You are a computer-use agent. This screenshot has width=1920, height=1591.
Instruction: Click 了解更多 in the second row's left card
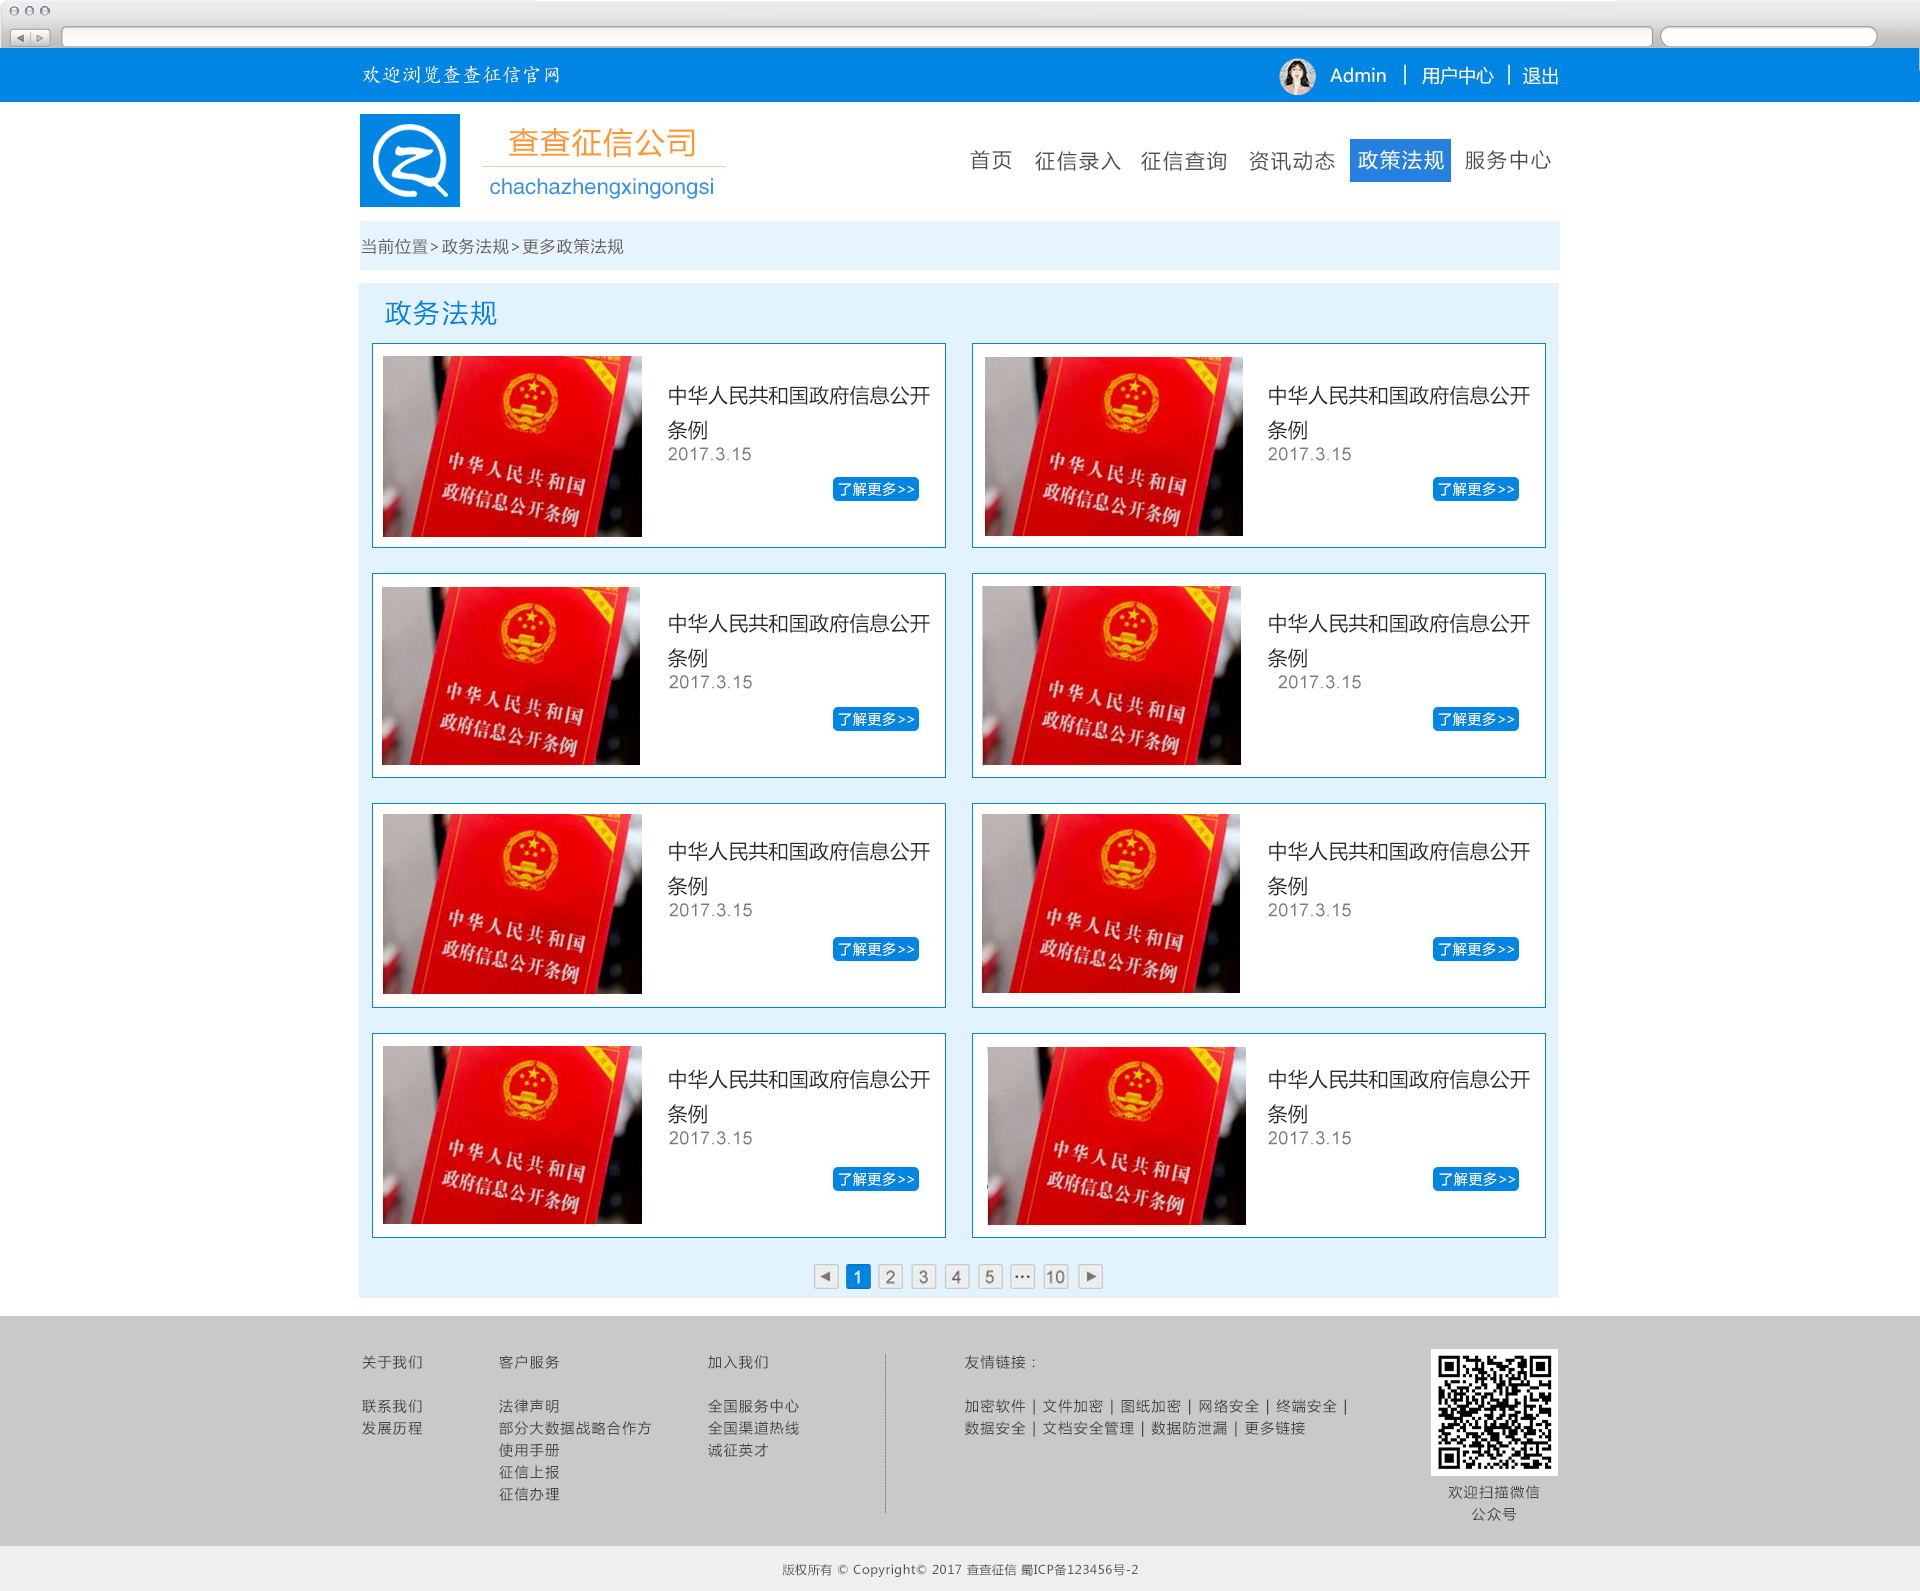(876, 719)
